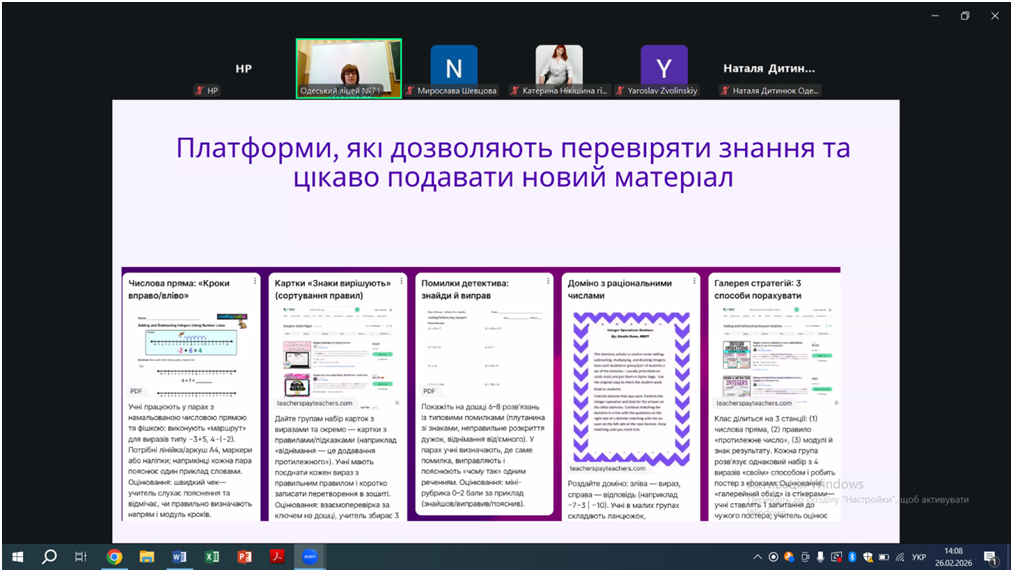Image resolution: width=1013 pixels, height=572 pixels.
Task: Open options menu on "Доміно з раціональними числами" card
Action: coord(694,282)
